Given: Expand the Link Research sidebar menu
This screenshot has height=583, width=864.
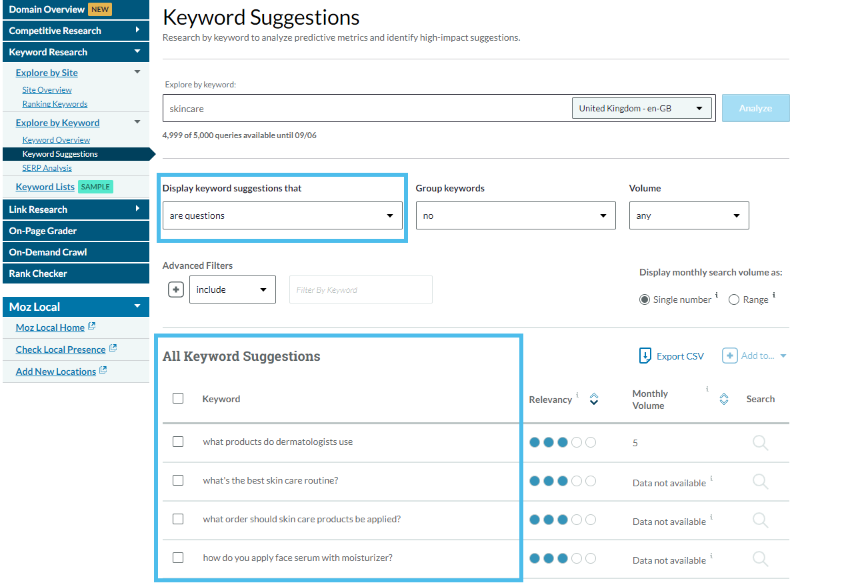Looking at the screenshot, I should pos(76,210).
